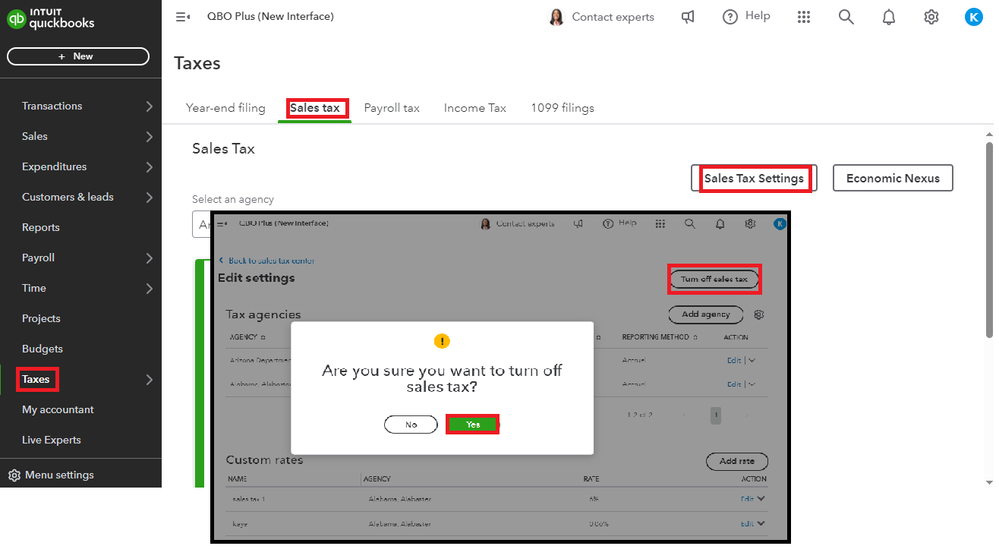The width and height of the screenshot is (999, 550).
Task: Click the Add rate button
Action: point(737,461)
